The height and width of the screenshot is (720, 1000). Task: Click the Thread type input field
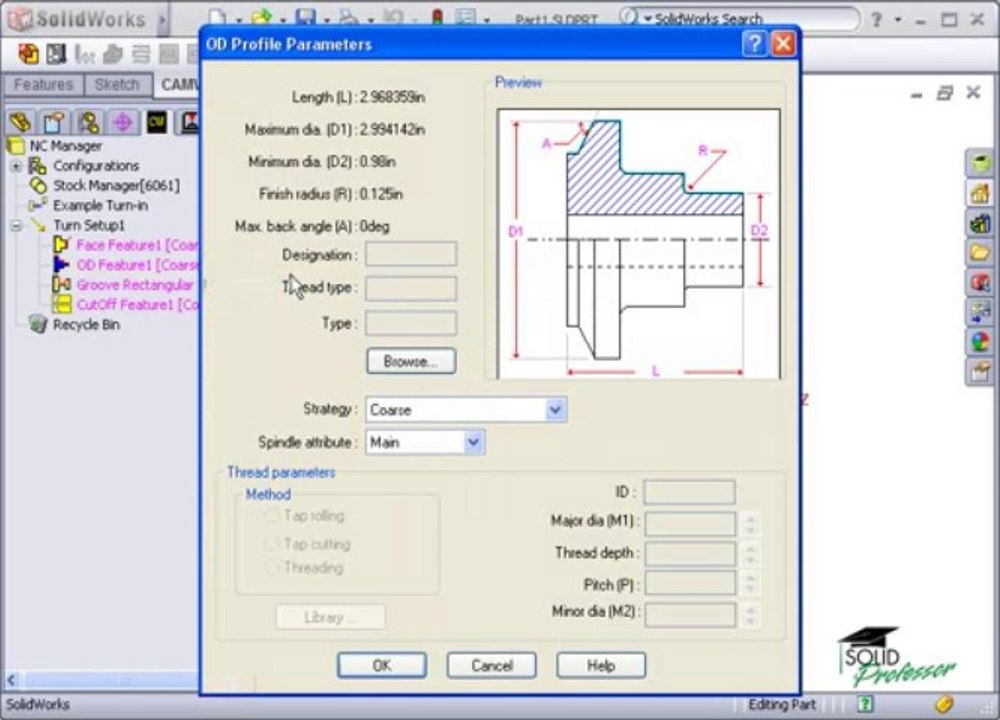click(411, 288)
